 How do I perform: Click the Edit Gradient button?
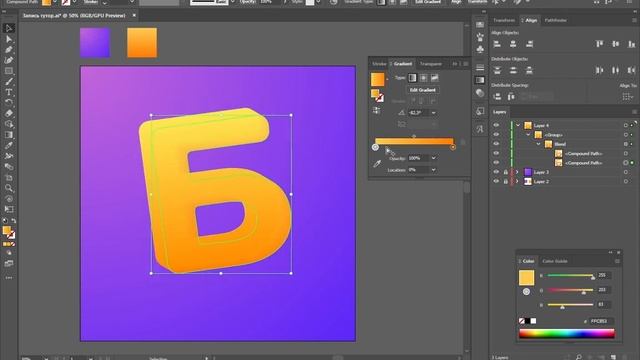(x=422, y=90)
